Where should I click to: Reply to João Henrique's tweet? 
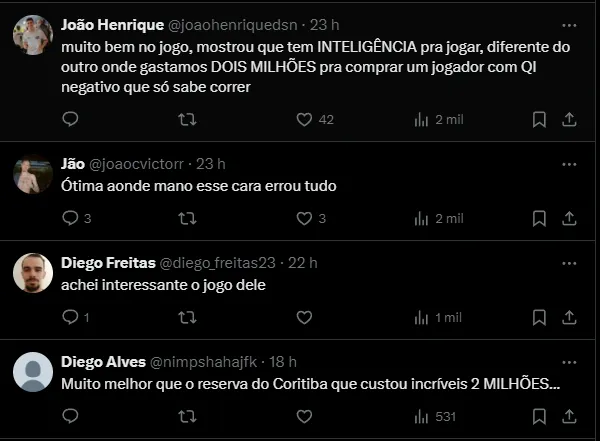tap(70, 119)
